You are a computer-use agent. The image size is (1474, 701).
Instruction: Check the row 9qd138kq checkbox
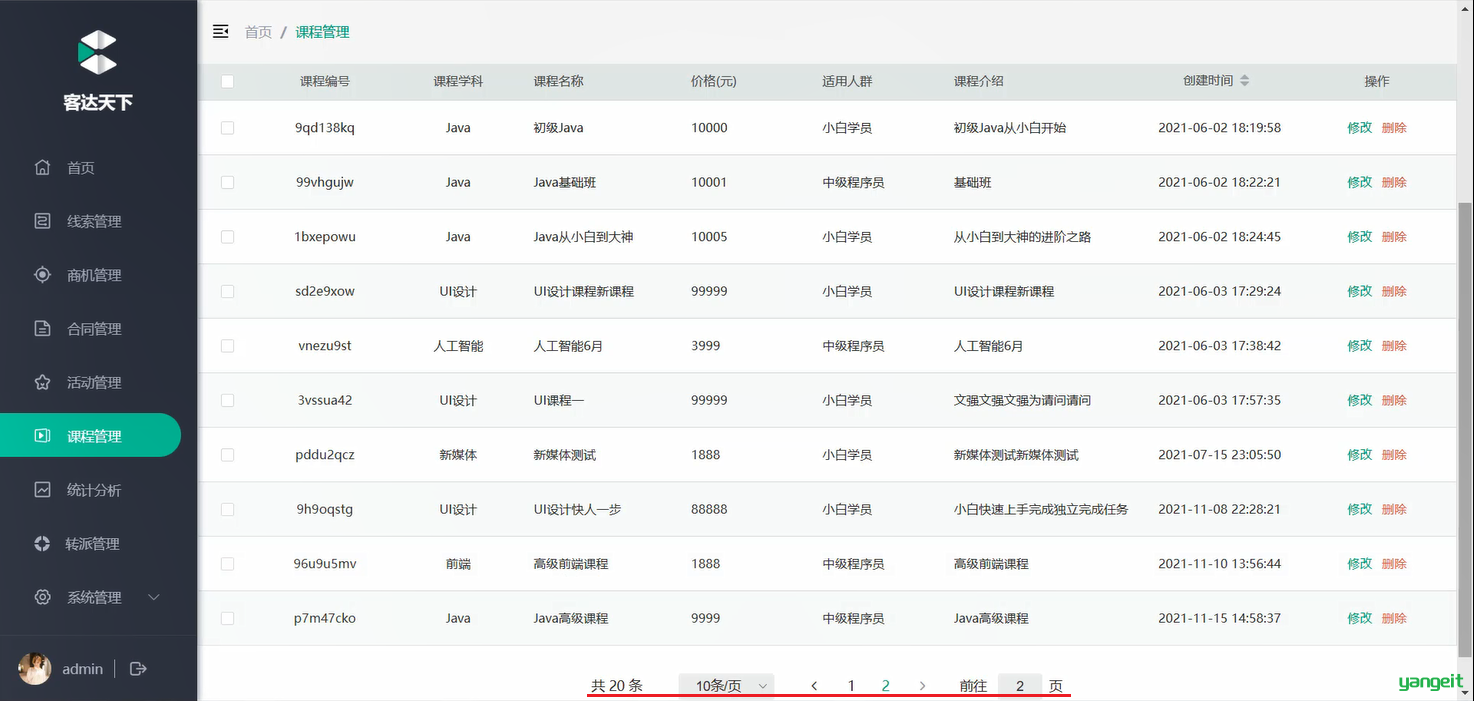point(228,128)
